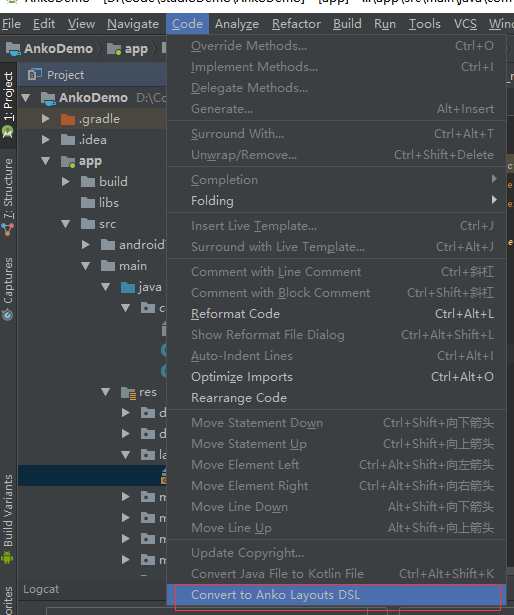The height and width of the screenshot is (615, 514).
Task: Select the build folder icon
Action: [x=88, y=182]
